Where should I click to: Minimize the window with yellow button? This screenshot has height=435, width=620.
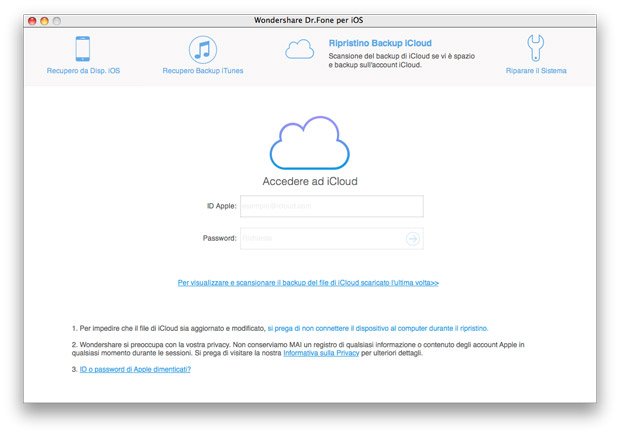[45, 21]
